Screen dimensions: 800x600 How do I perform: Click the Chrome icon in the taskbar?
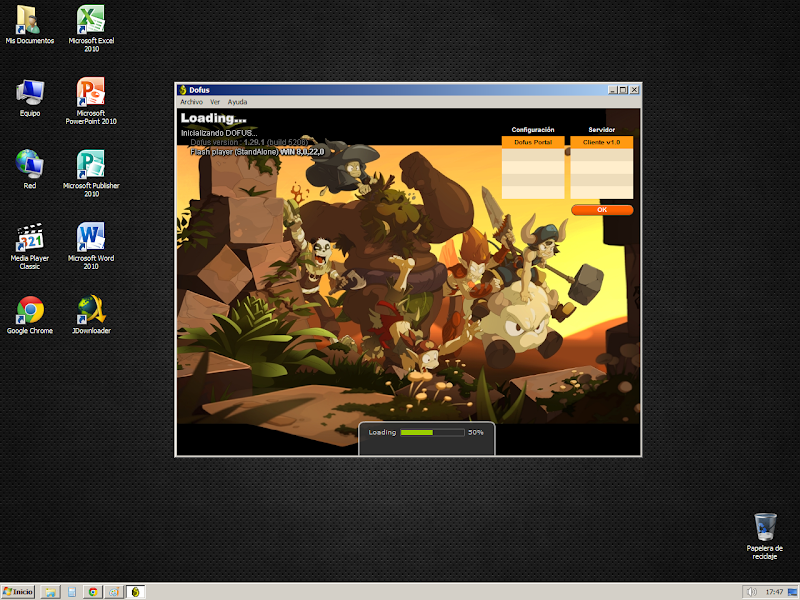click(93, 592)
